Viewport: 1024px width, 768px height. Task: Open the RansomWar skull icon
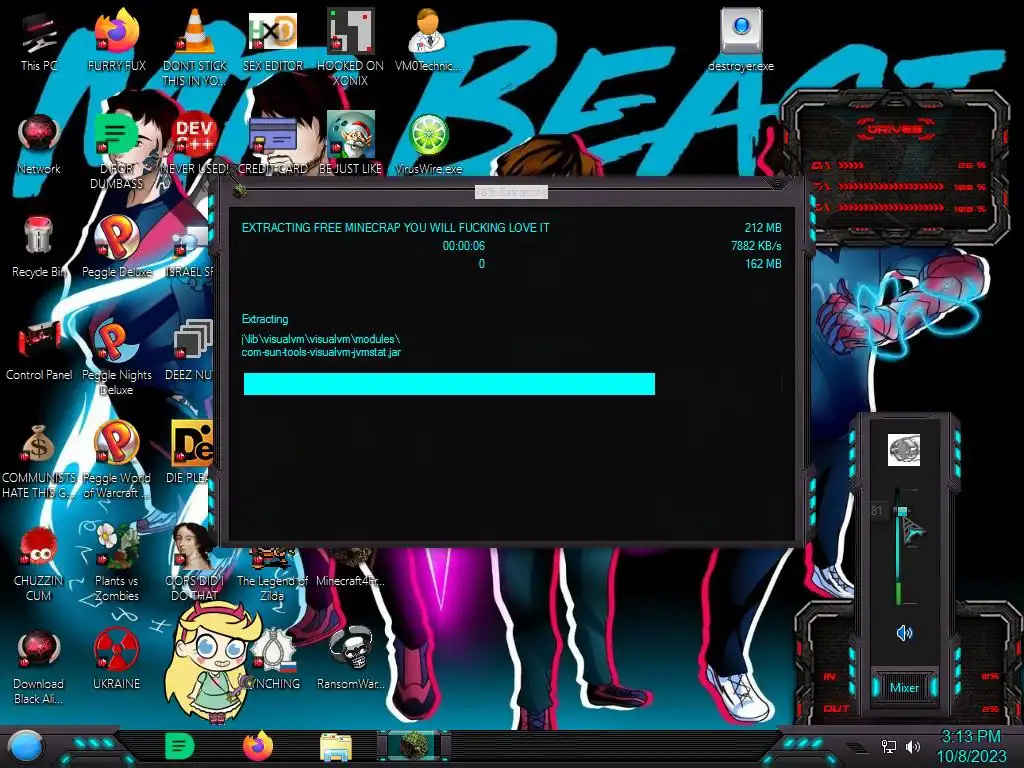(x=351, y=660)
